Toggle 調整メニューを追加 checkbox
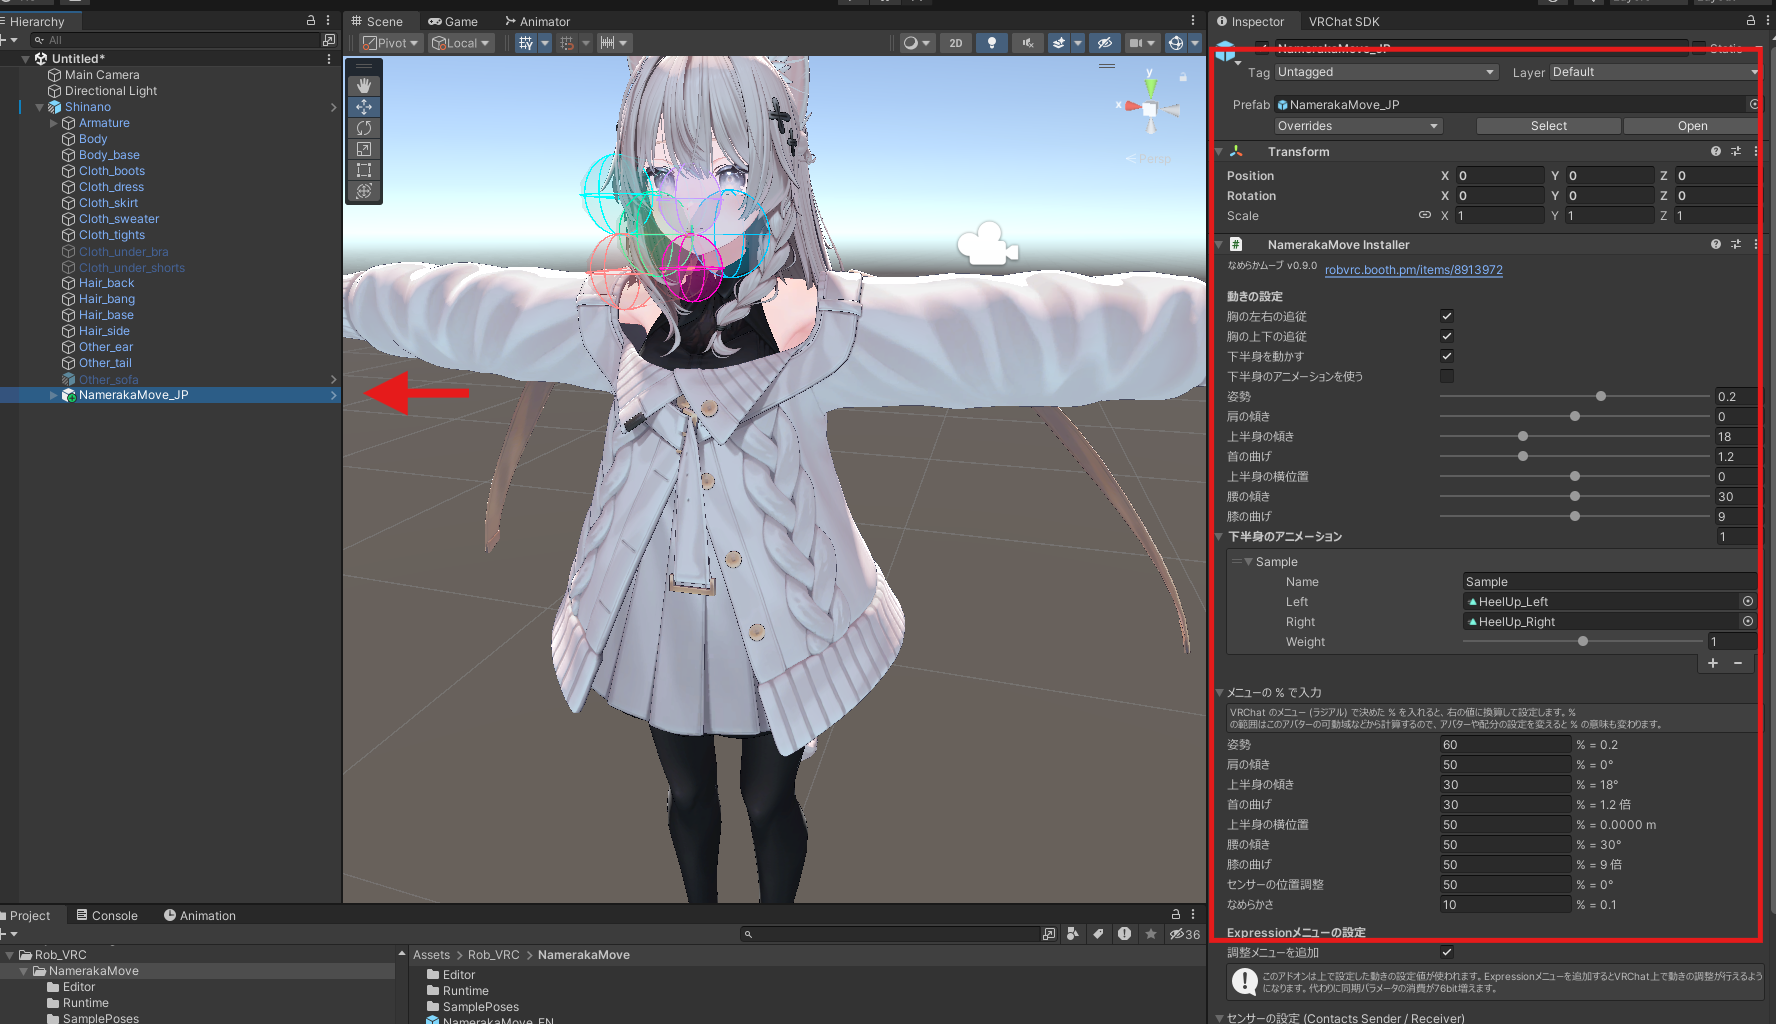 pyautogui.click(x=1447, y=952)
